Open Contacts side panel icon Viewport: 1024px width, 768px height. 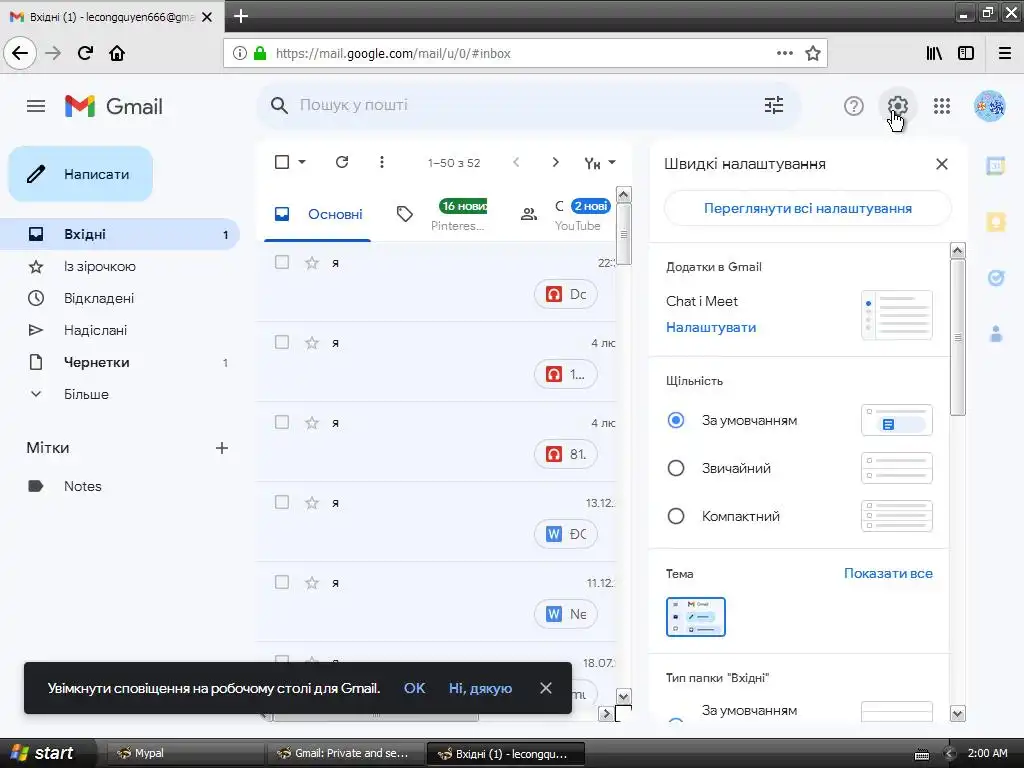[x=996, y=334]
